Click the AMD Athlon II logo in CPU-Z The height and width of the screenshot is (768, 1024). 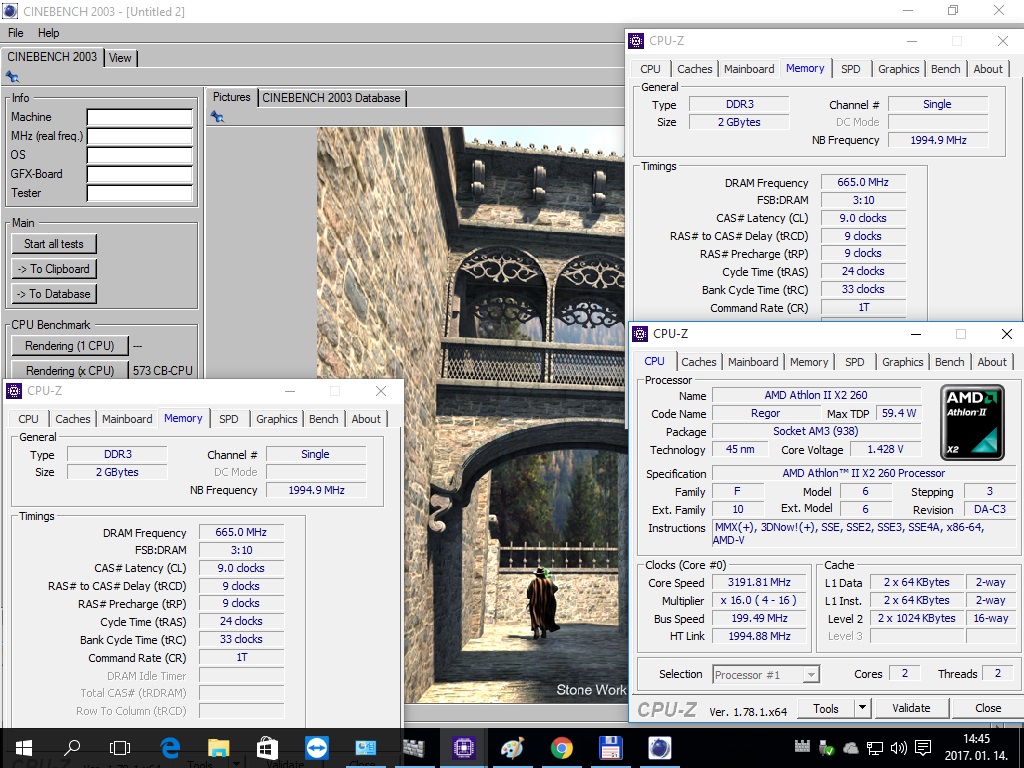point(972,423)
